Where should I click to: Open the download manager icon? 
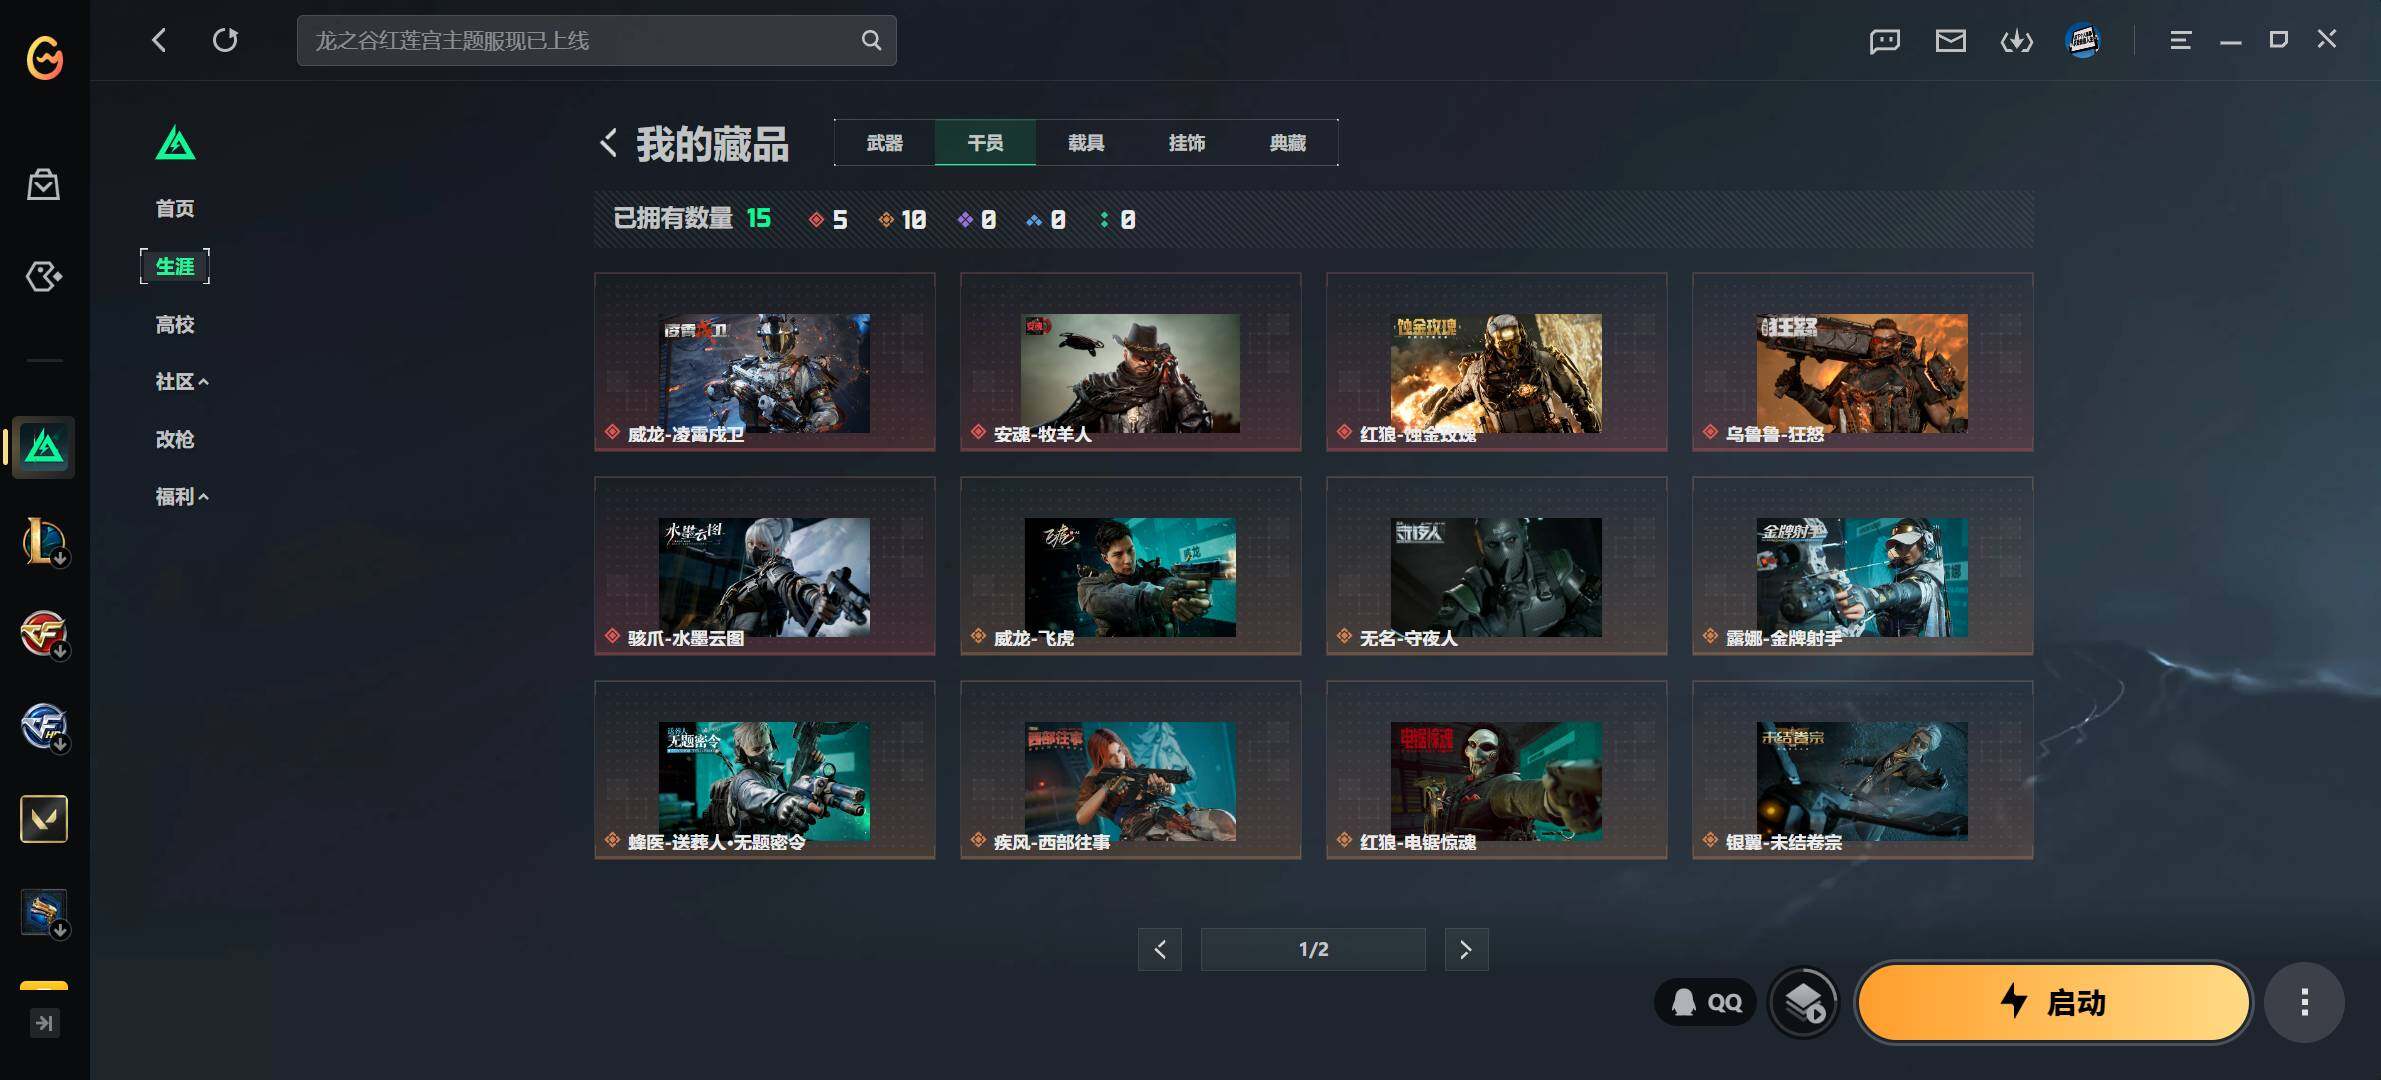(2016, 40)
